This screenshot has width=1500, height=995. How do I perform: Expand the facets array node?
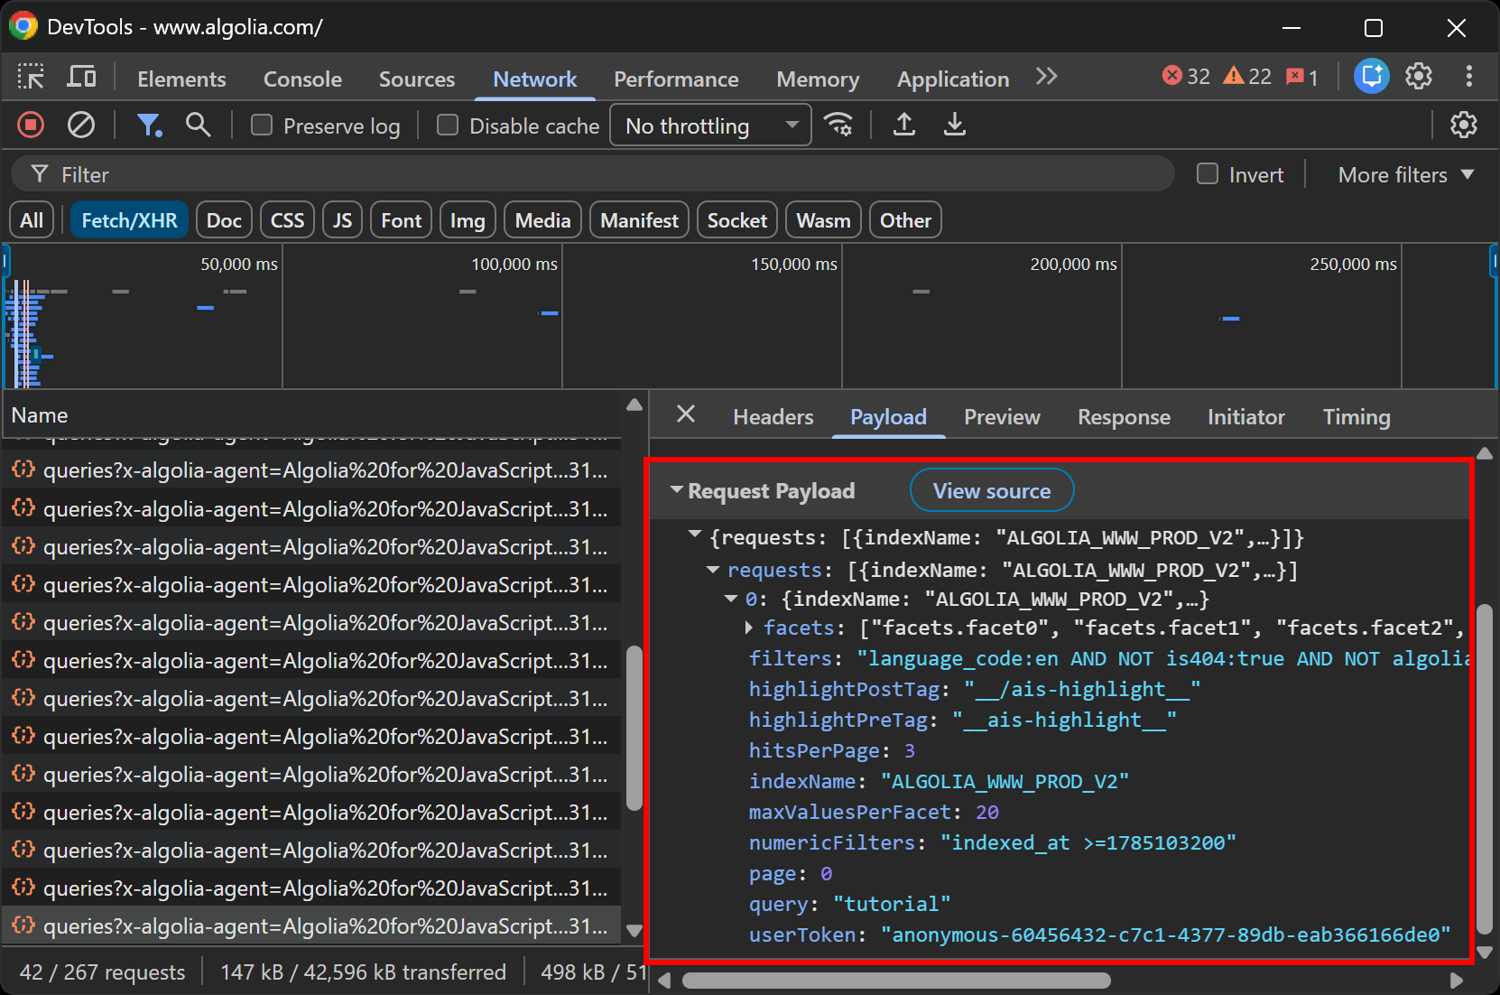[749, 627]
